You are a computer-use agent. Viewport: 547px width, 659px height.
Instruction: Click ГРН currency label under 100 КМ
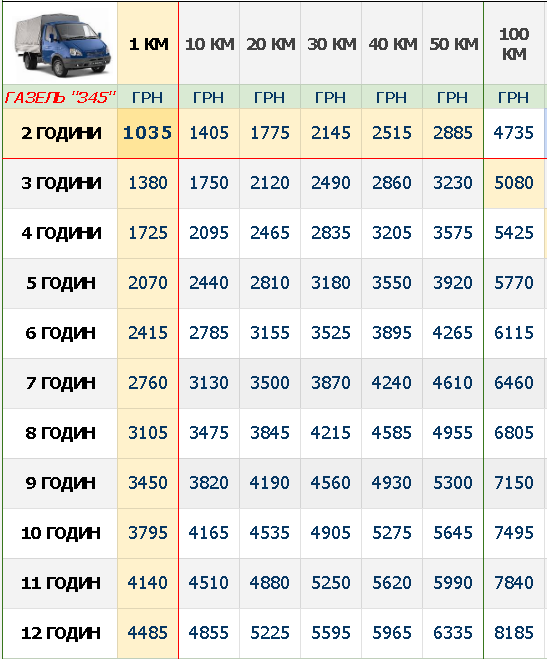pos(513,98)
